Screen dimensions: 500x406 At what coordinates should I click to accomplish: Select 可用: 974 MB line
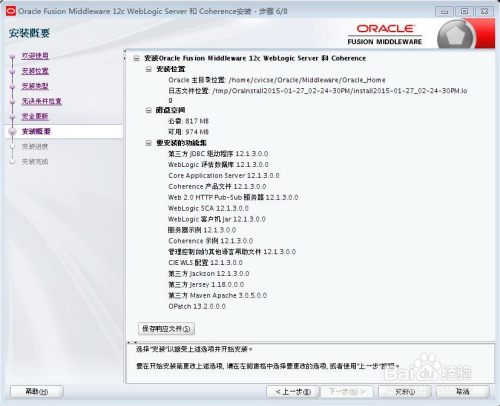[x=188, y=132]
